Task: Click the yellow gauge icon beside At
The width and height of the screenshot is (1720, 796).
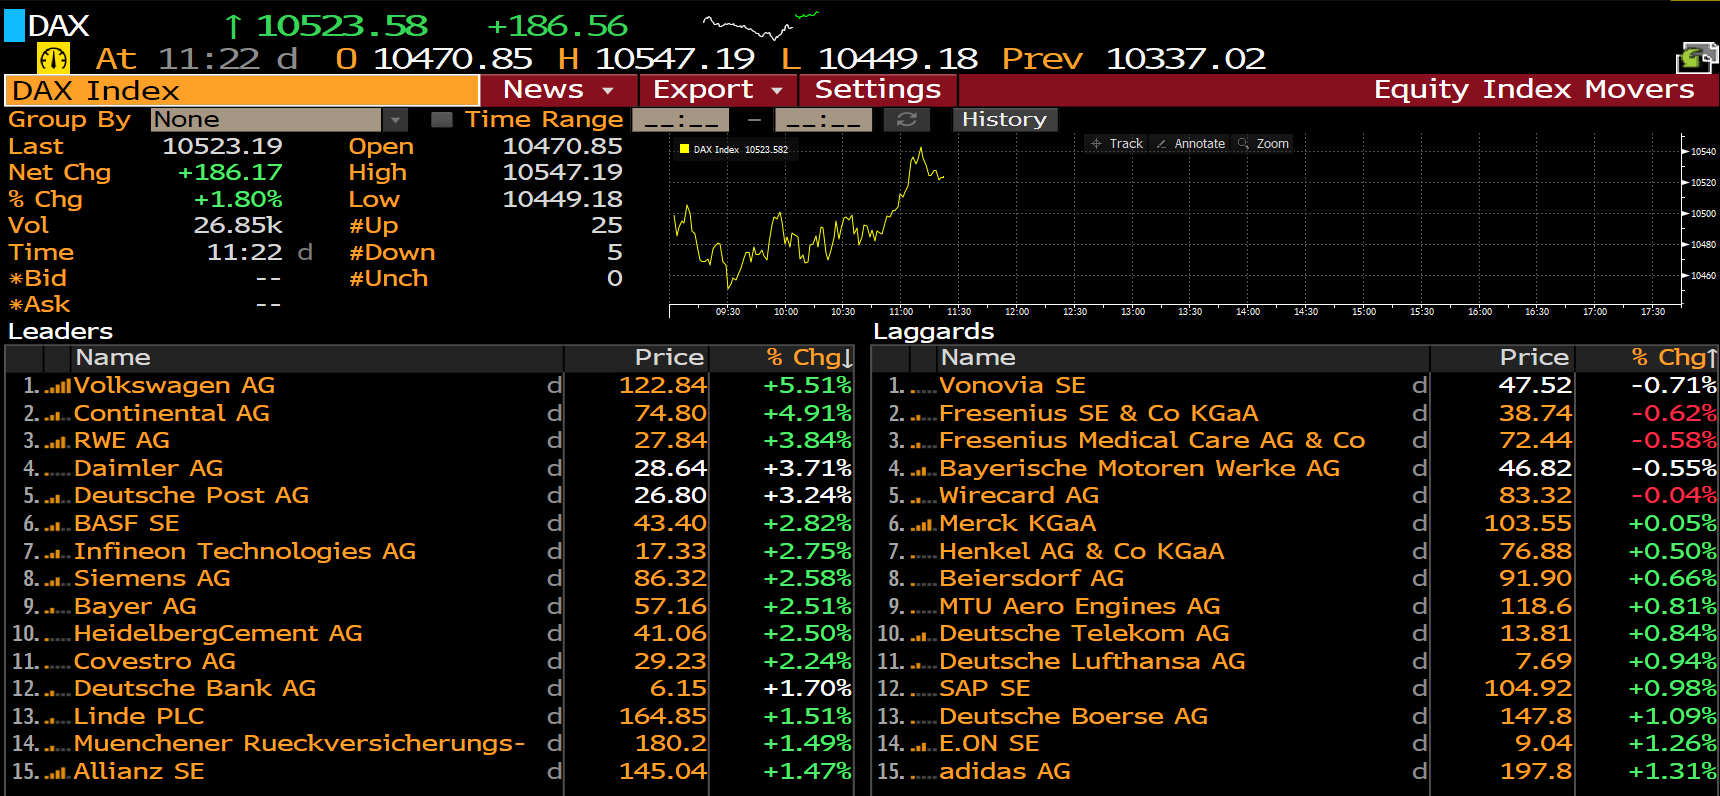Action: point(53,59)
